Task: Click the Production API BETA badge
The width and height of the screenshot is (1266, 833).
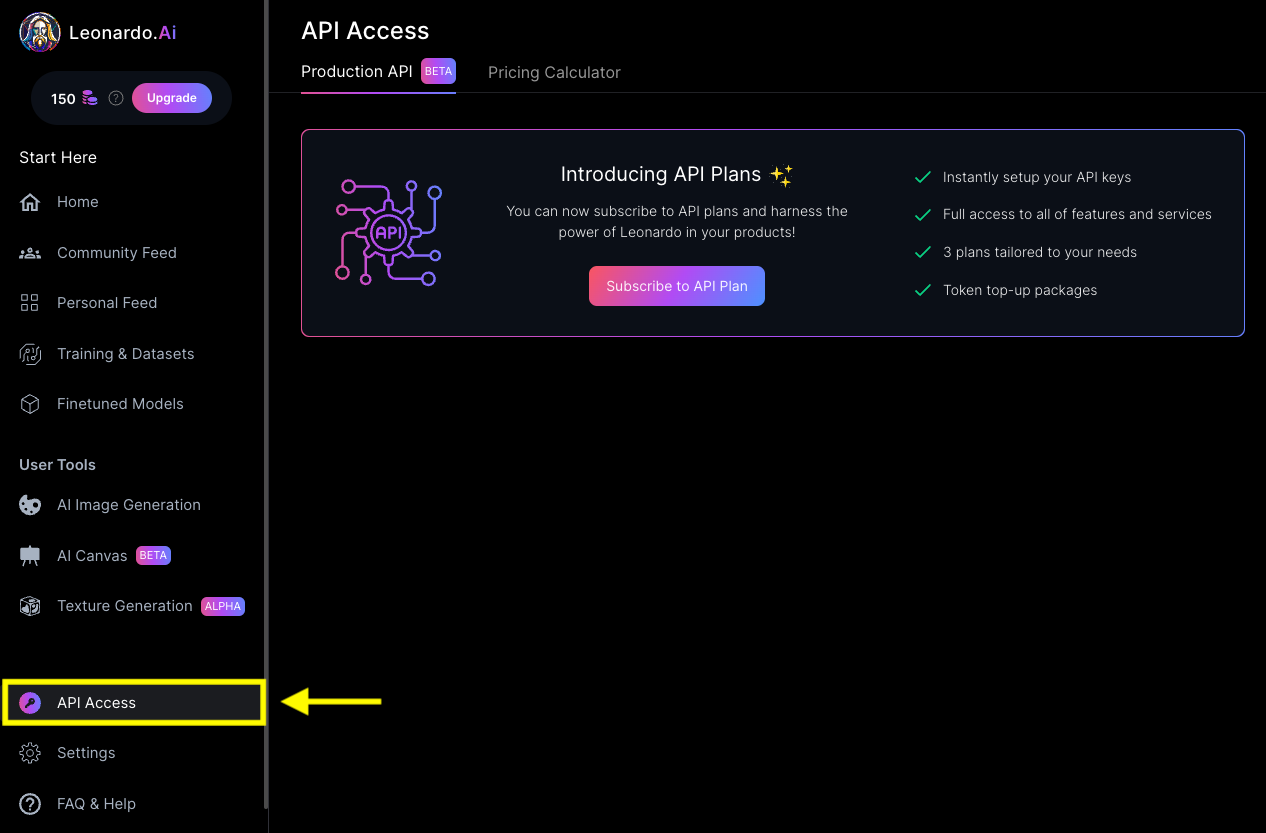Action: coord(439,71)
